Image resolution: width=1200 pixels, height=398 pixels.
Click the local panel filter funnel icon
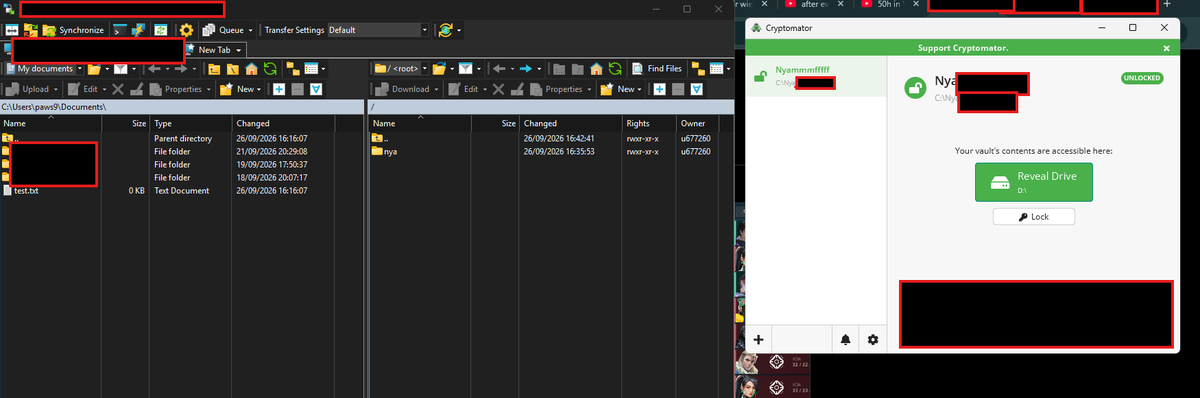120,69
